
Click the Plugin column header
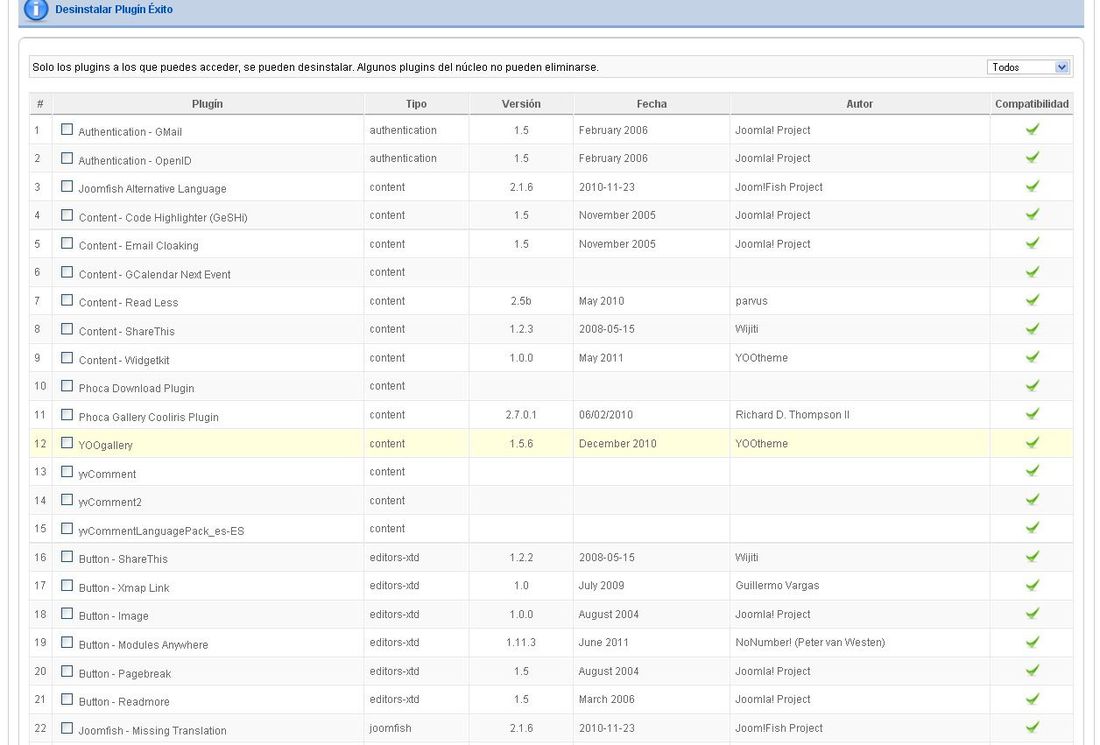(208, 104)
